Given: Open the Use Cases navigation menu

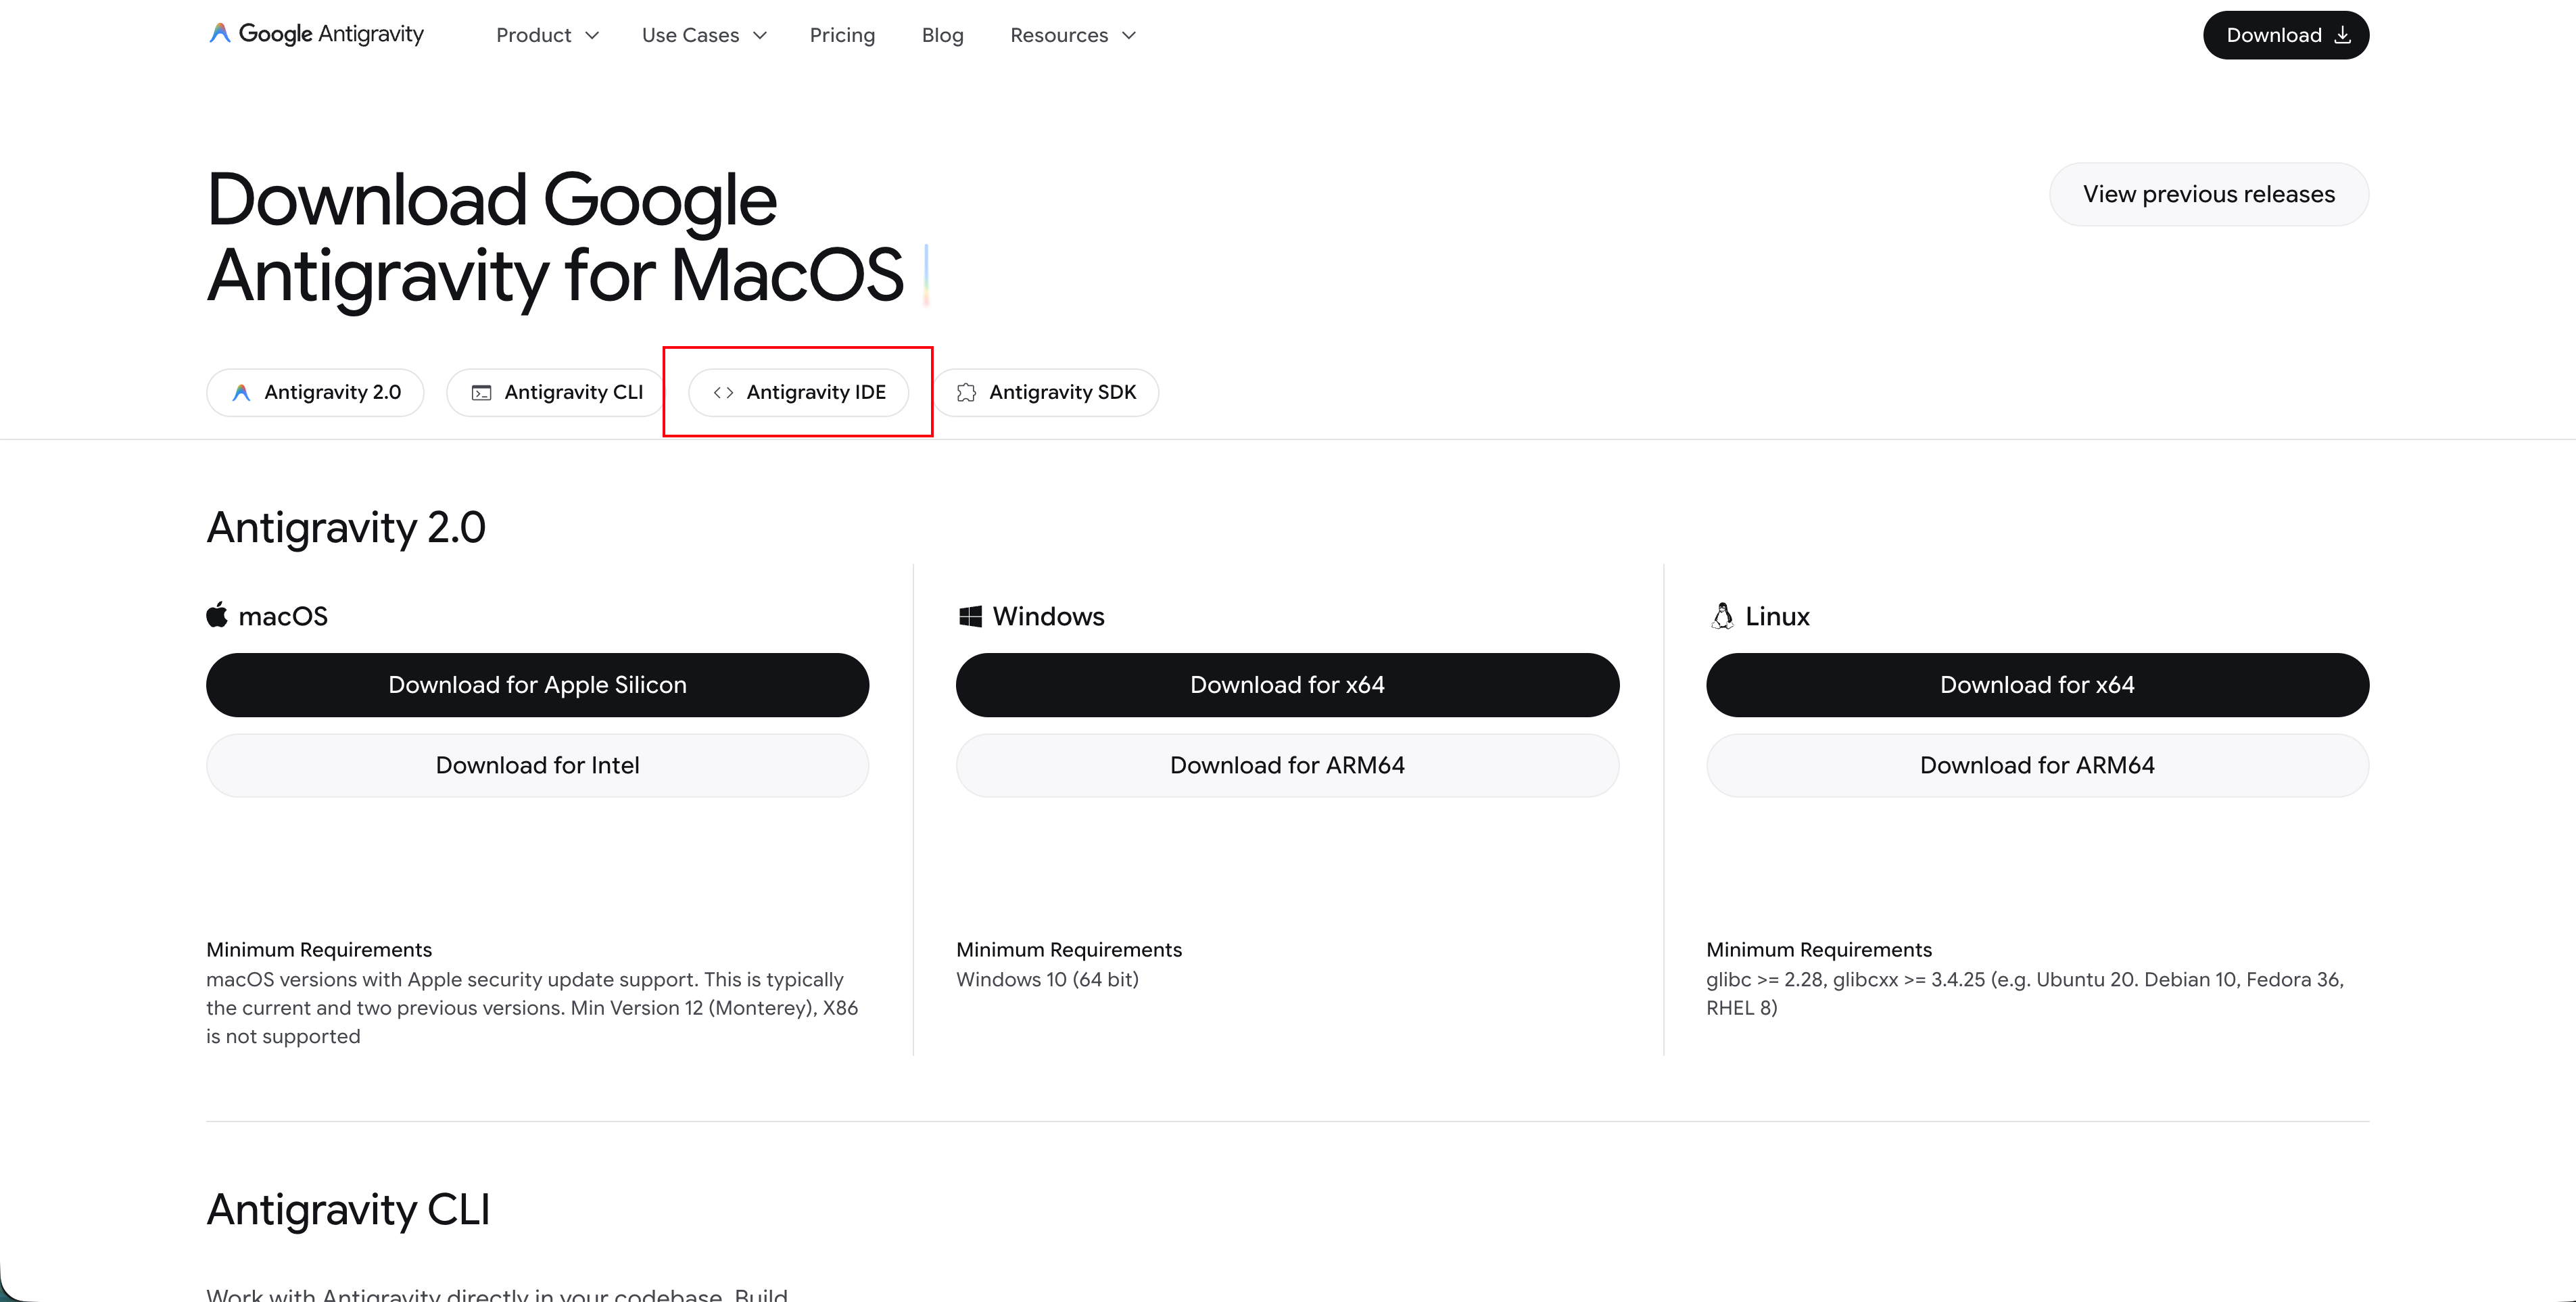Looking at the screenshot, I should (x=704, y=35).
